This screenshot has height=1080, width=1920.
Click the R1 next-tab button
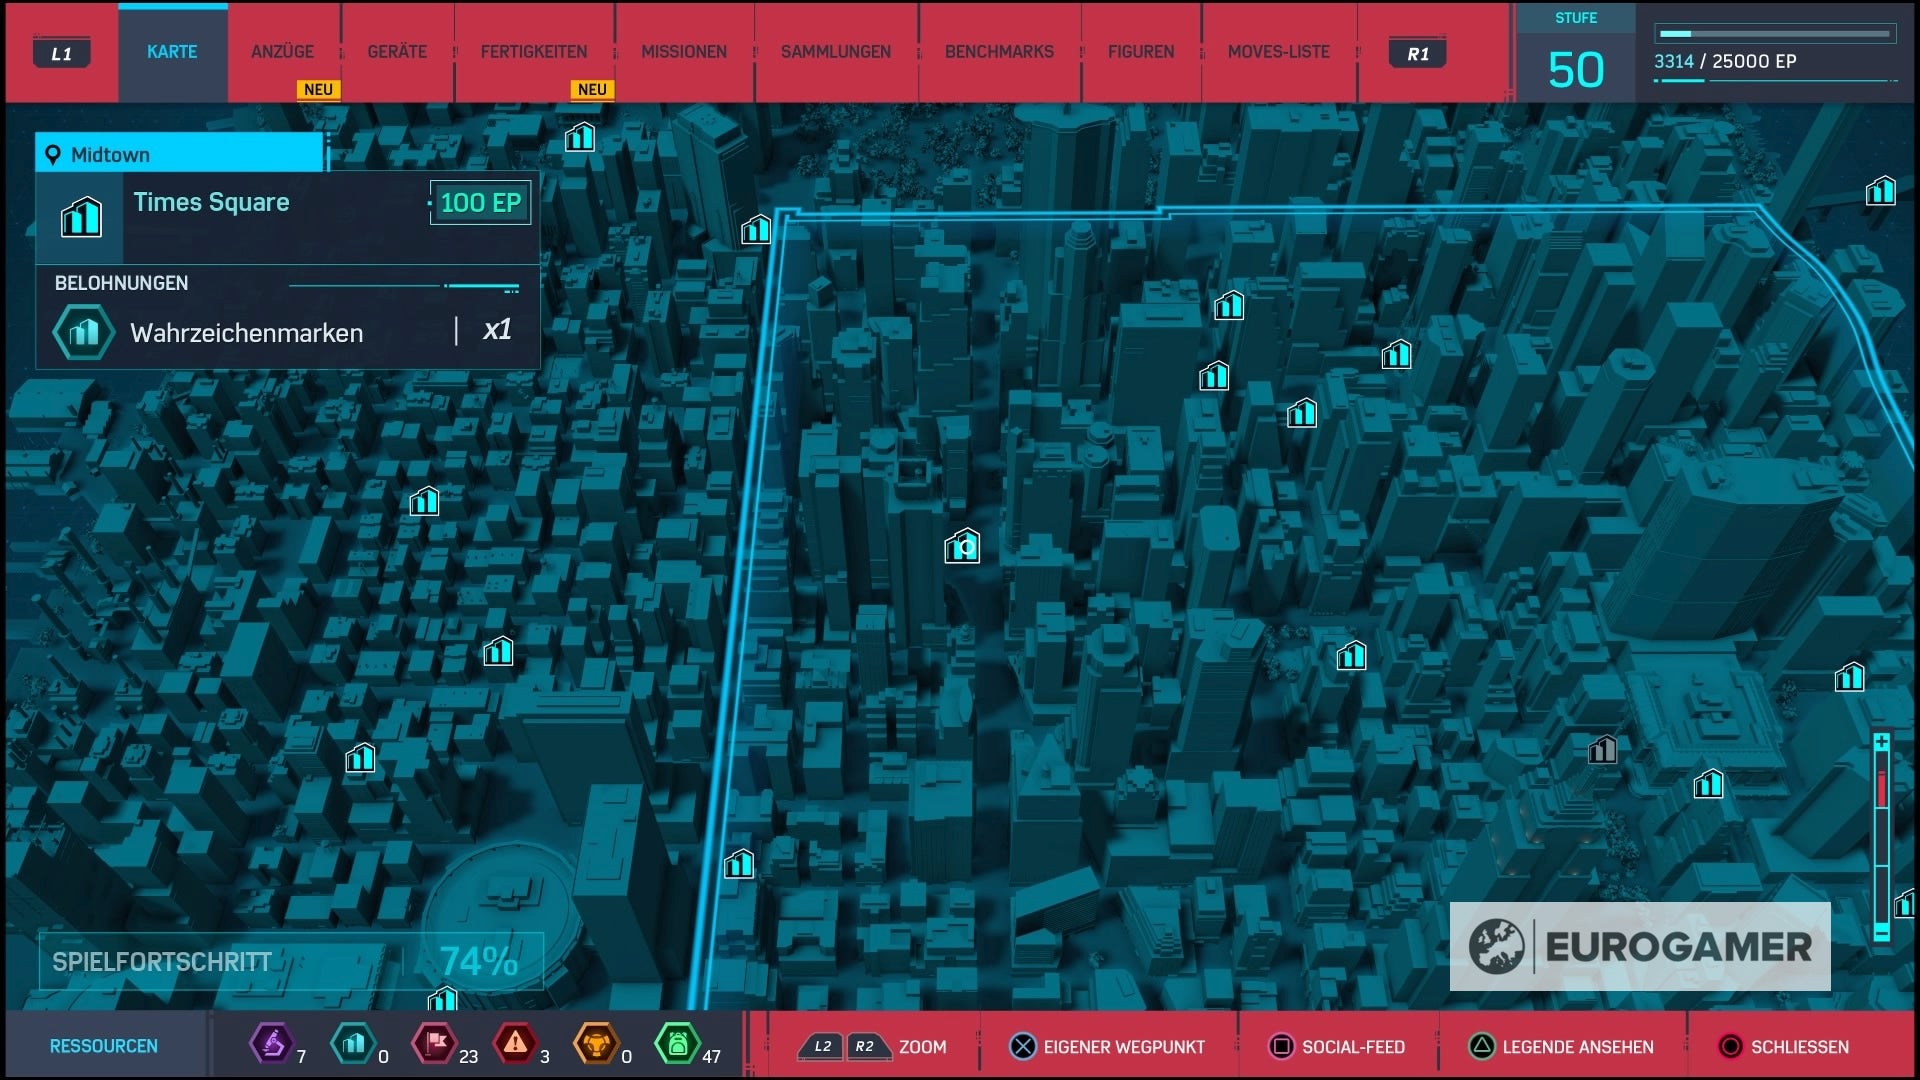(1418, 54)
